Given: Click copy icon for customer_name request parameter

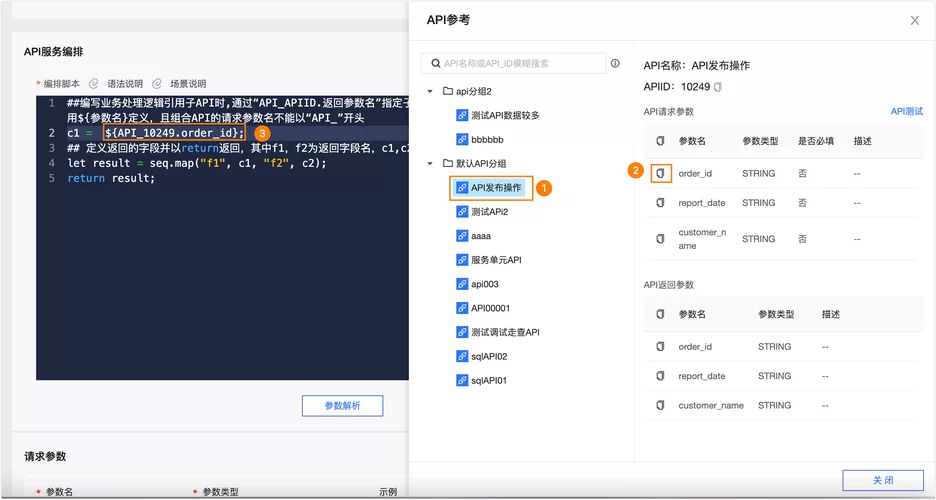Looking at the screenshot, I should click(660, 239).
